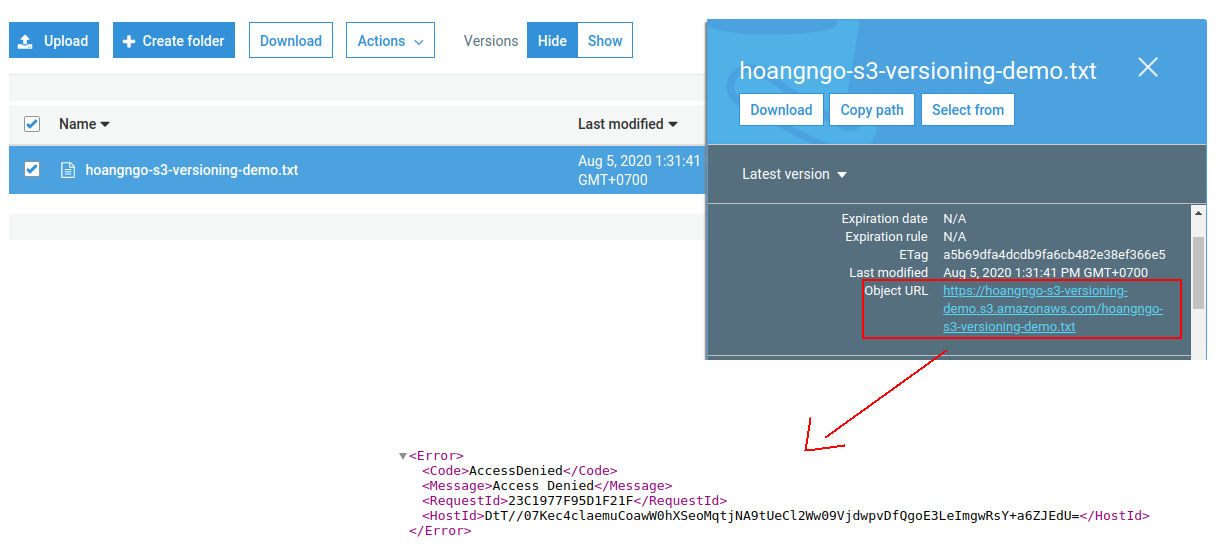Click the Expiration date N/A value
The width and height of the screenshot is (1217, 560).
954,219
